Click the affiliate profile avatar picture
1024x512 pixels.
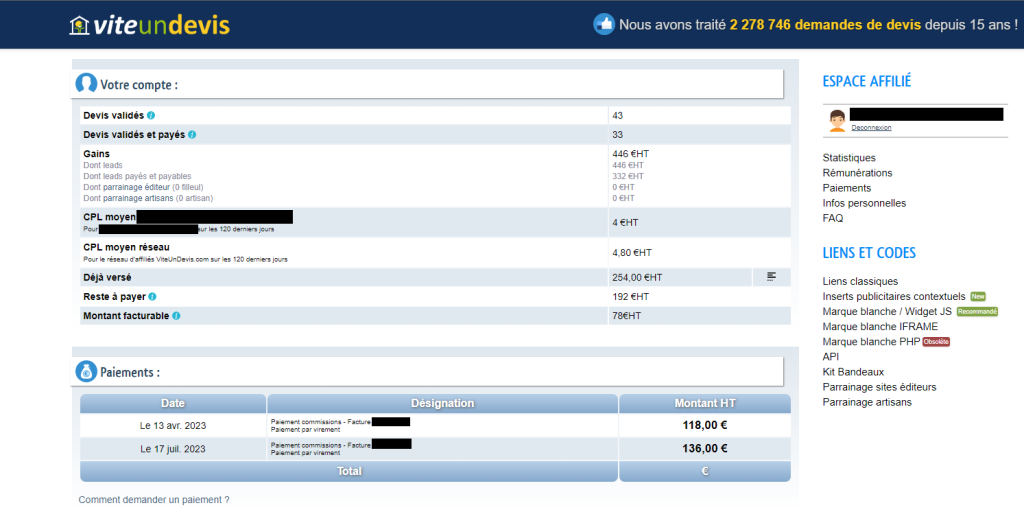pos(837,121)
